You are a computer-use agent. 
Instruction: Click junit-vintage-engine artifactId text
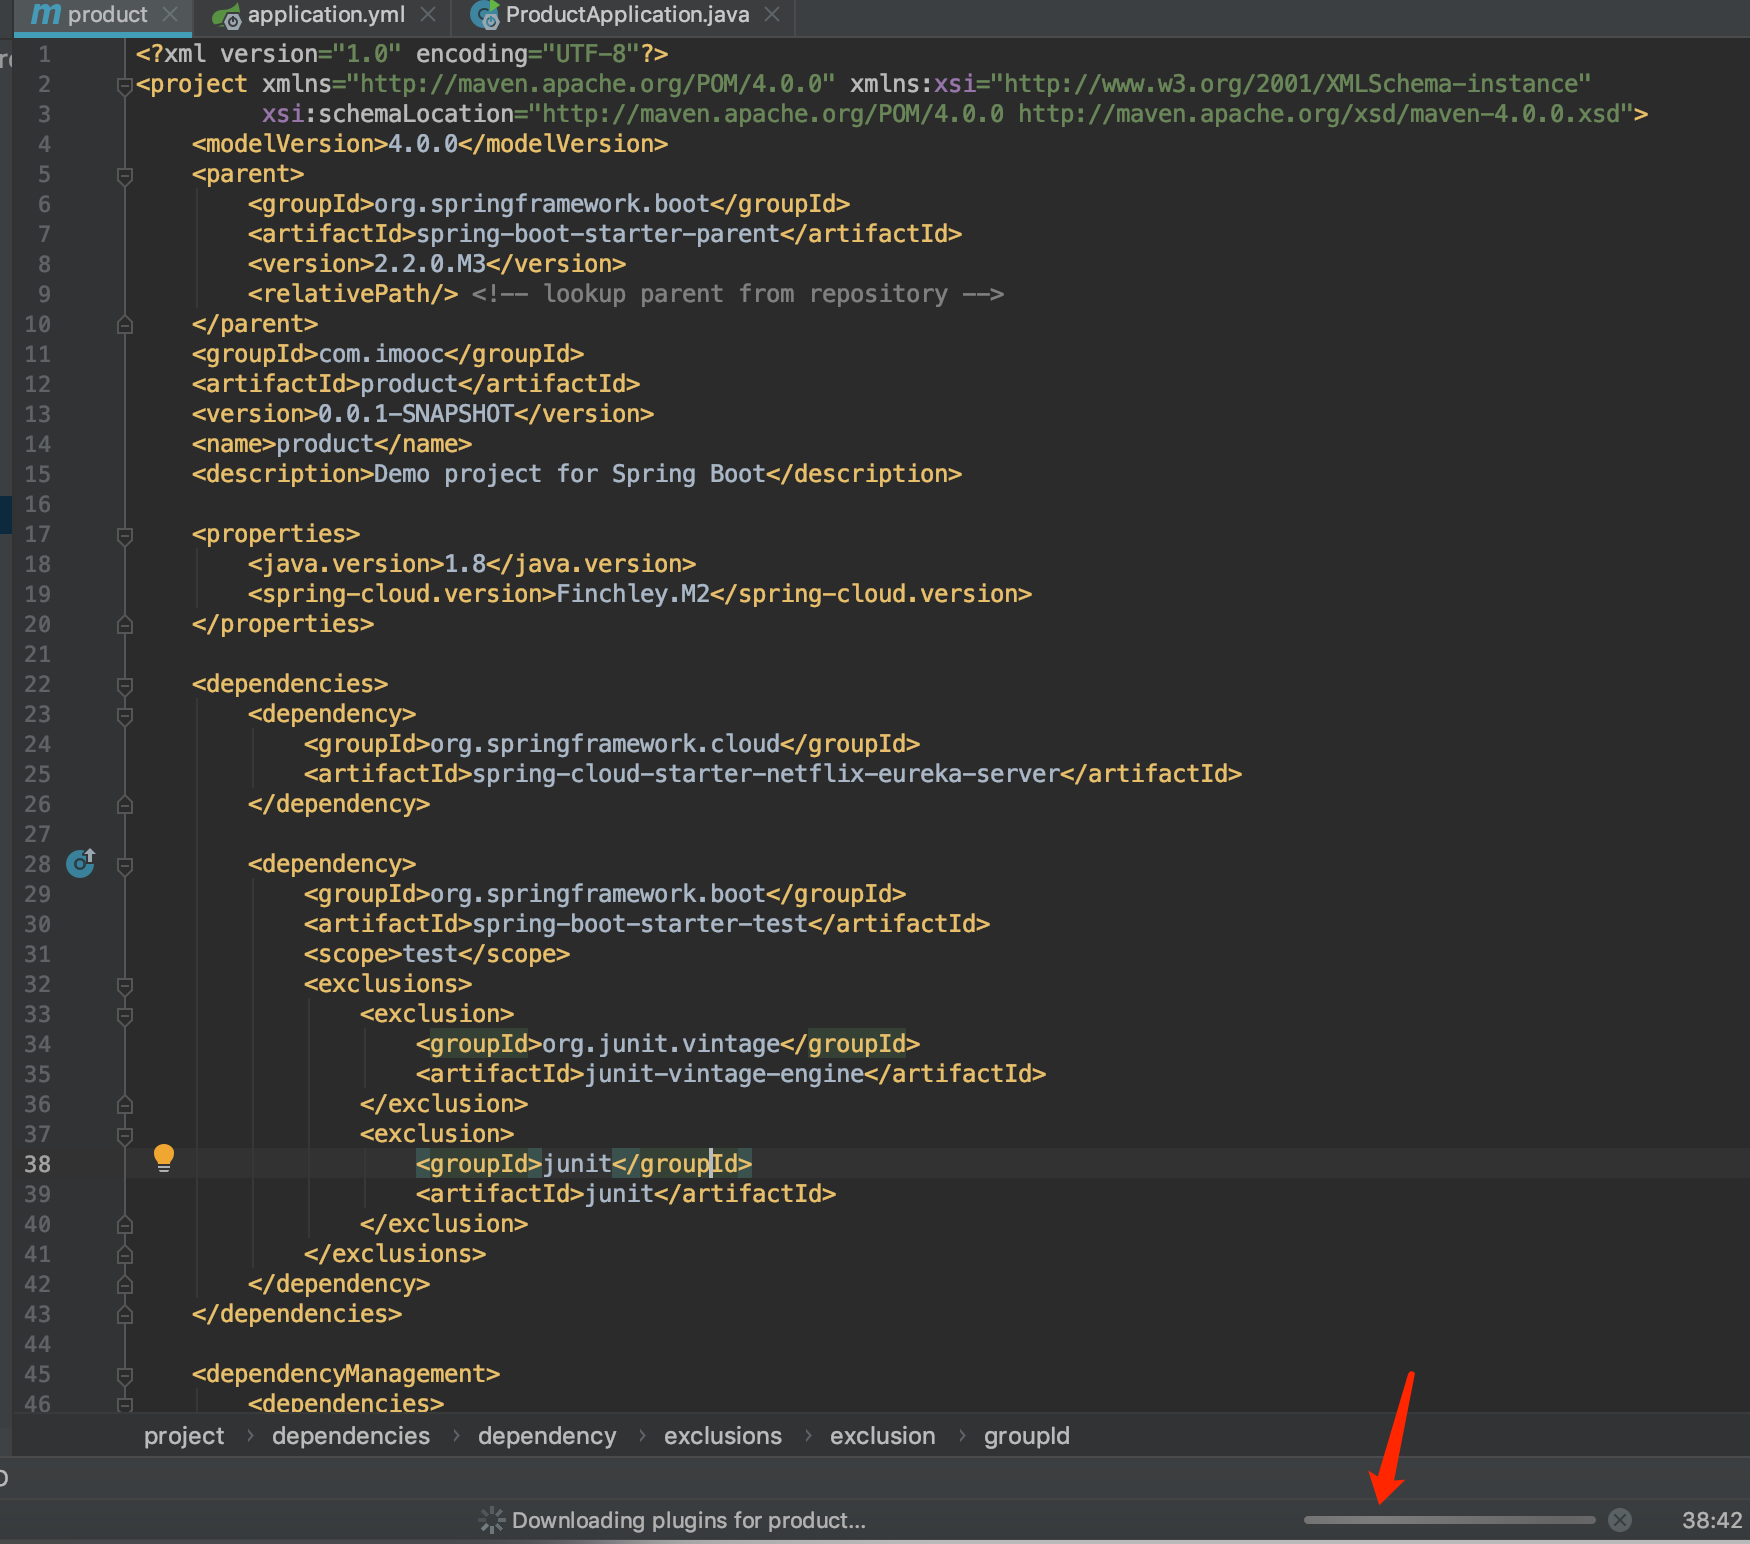(x=725, y=1074)
